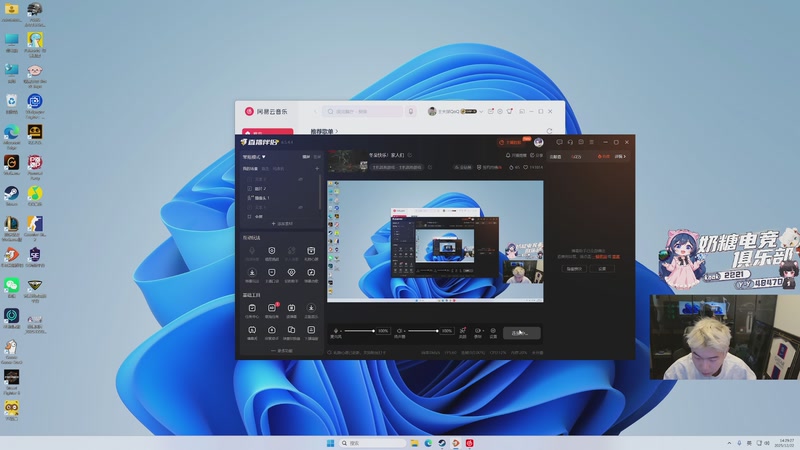Show the first hidden source via eye icon
The height and width of the screenshot is (450, 800).
pyautogui.click(x=301, y=179)
